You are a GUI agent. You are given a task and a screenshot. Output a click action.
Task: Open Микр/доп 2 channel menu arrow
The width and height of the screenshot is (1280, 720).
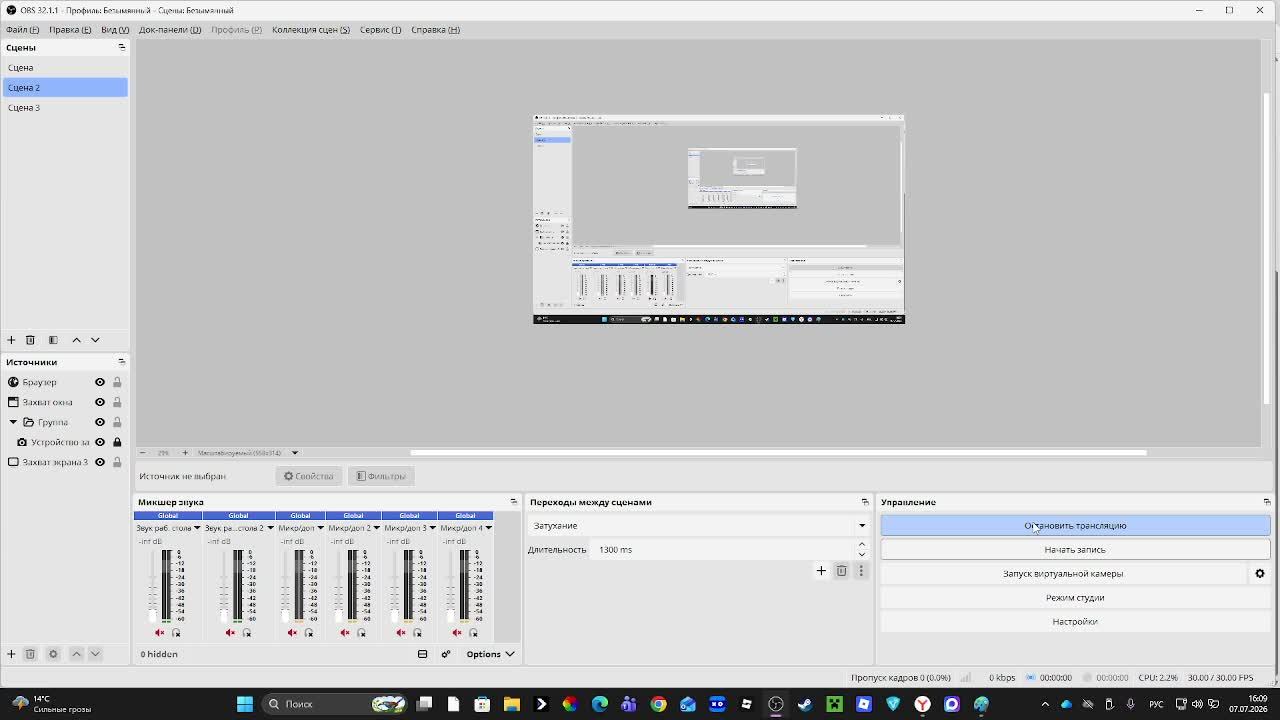click(376, 528)
